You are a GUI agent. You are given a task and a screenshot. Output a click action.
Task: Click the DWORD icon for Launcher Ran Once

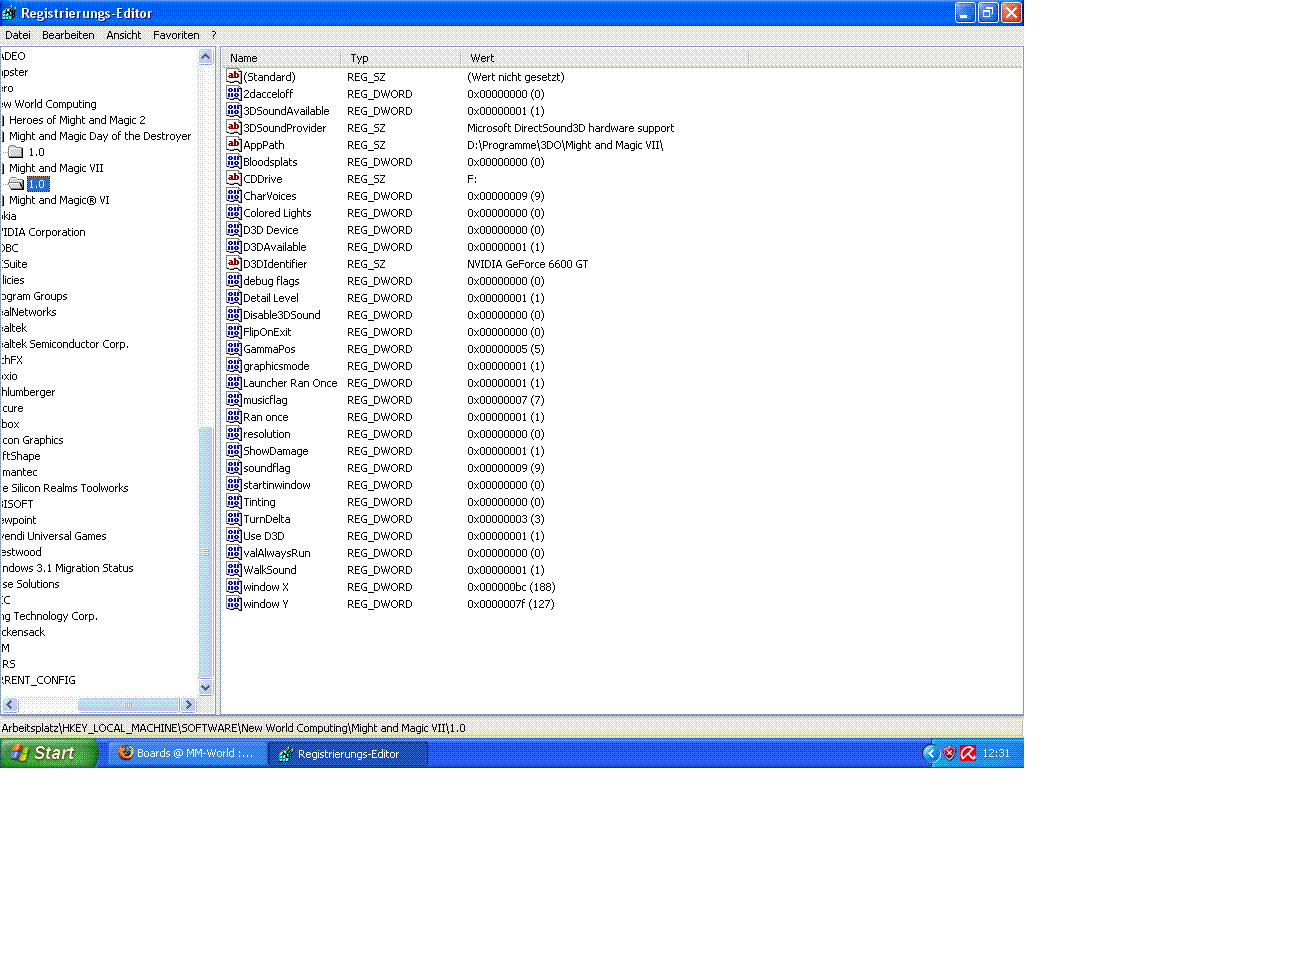tap(234, 382)
